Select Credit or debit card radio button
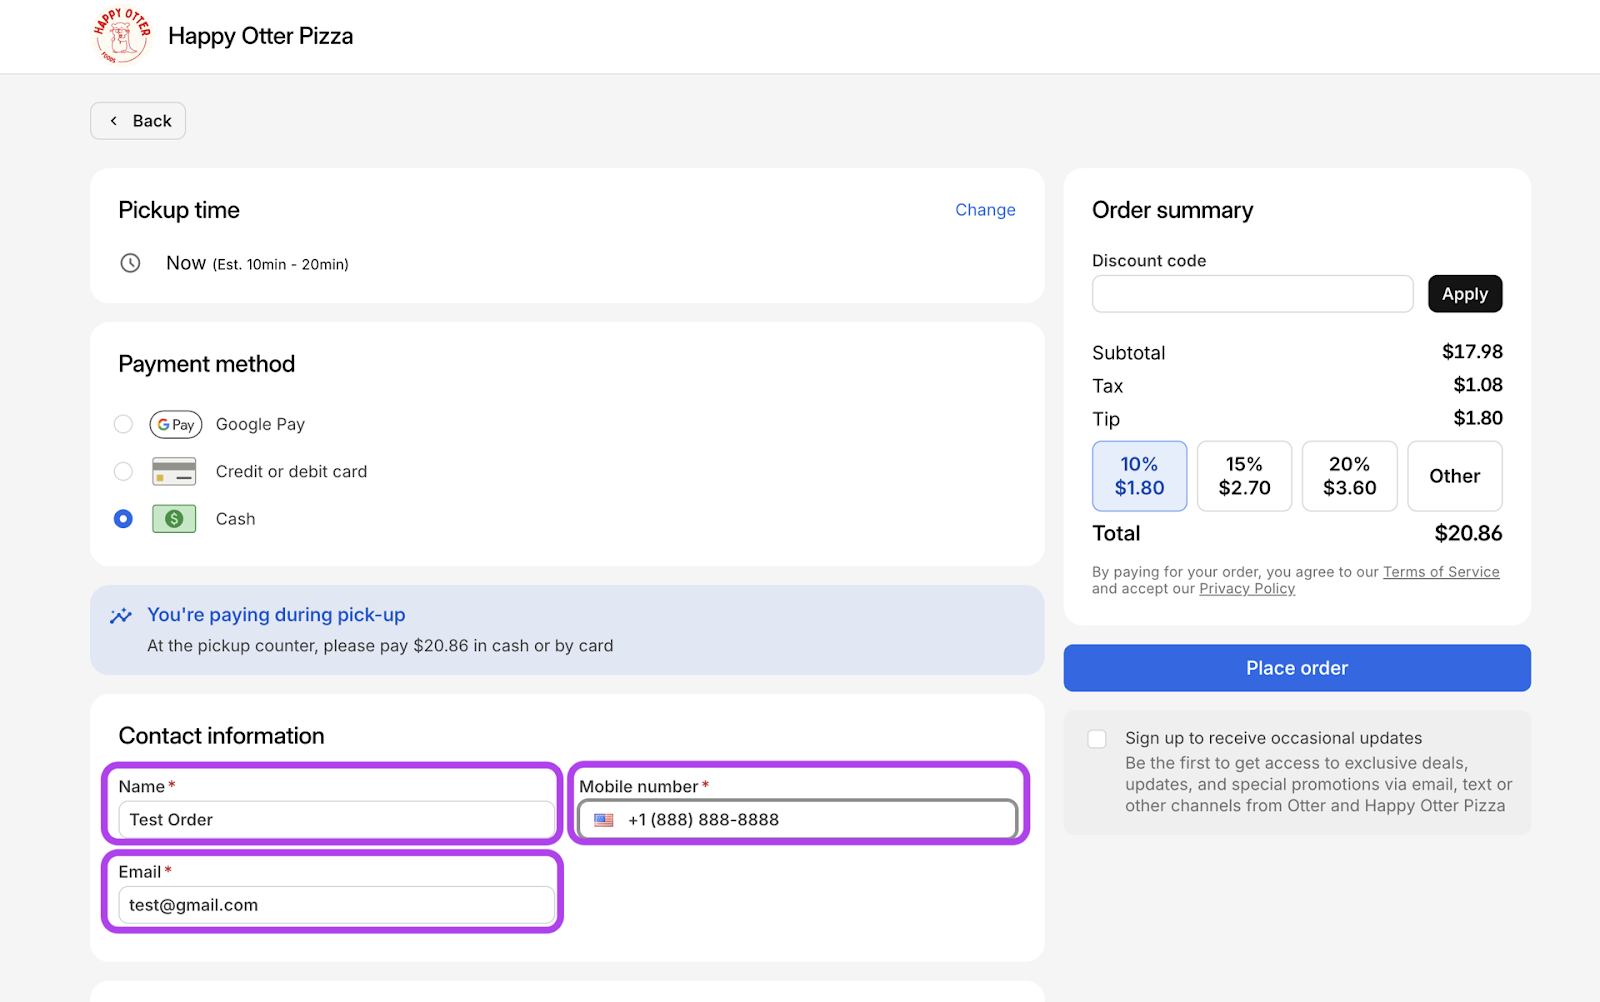The height and width of the screenshot is (1002, 1600). click(x=123, y=471)
